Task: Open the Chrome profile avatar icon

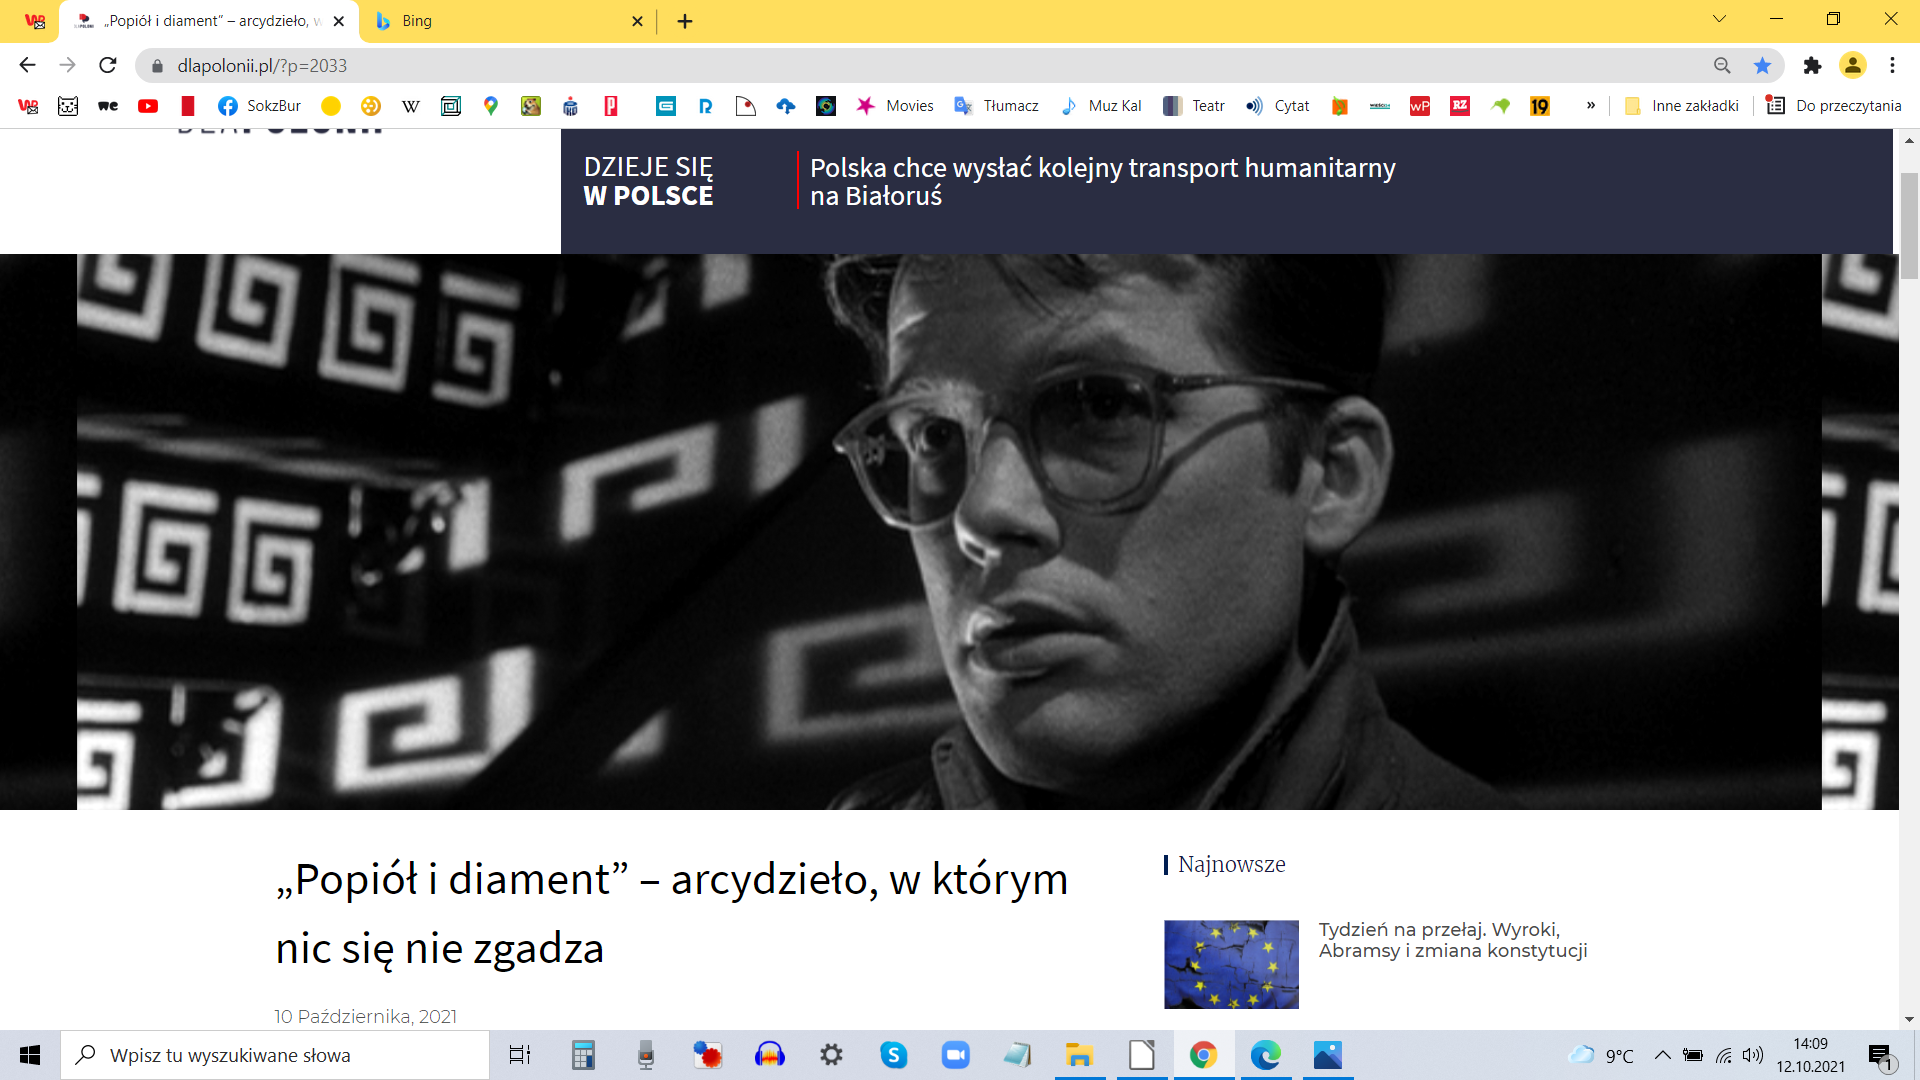Action: 1853,65
